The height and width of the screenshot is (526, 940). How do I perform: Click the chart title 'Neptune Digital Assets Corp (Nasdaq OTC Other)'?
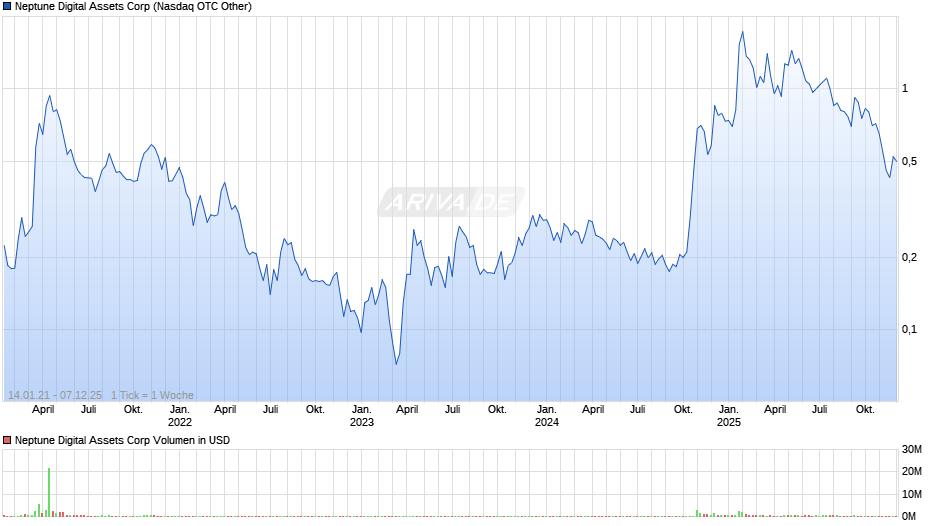133,7
